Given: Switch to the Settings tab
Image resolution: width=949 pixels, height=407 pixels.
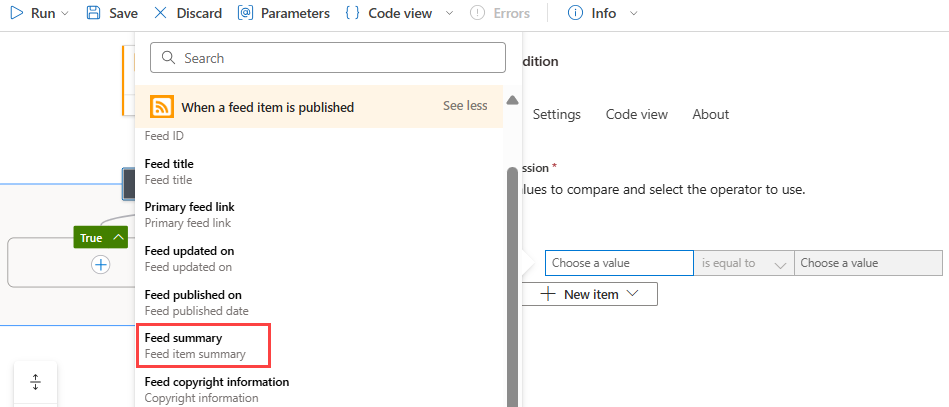Looking at the screenshot, I should (x=556, y=114).
